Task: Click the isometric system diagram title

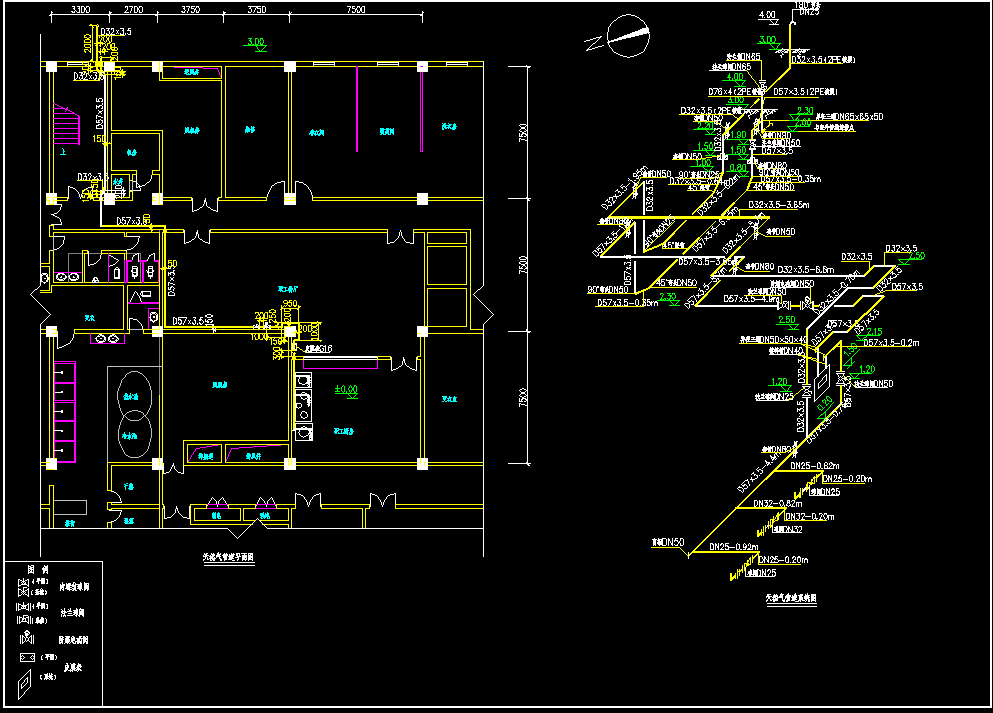Action: point(791,598)
